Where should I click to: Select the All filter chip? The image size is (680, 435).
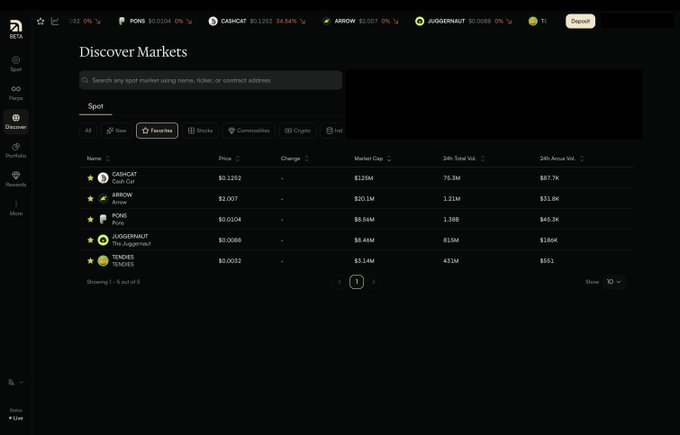click(x=88, y=131)
